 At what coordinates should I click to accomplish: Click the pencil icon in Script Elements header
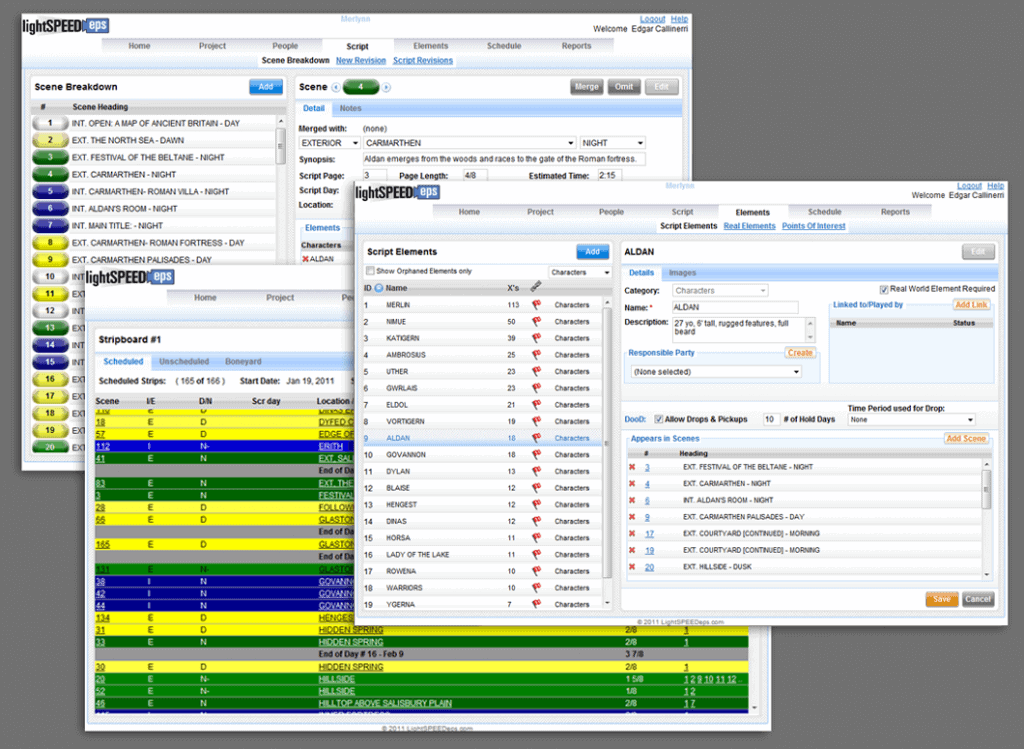click(534, 286)
